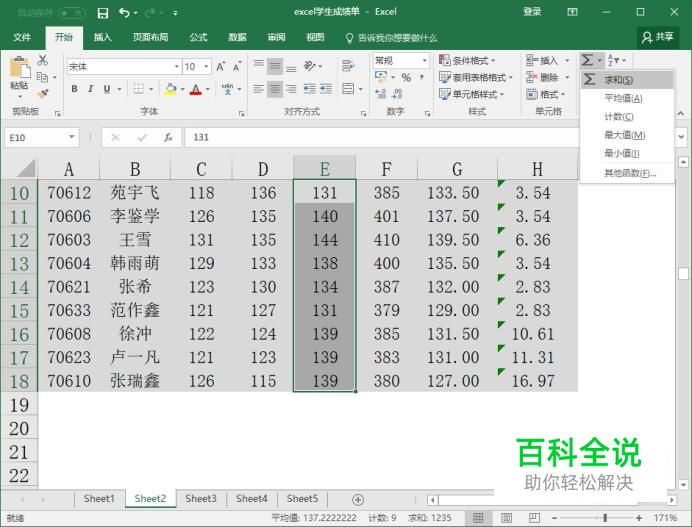Toggle the AutoSave switch

[x=71, y=13]
